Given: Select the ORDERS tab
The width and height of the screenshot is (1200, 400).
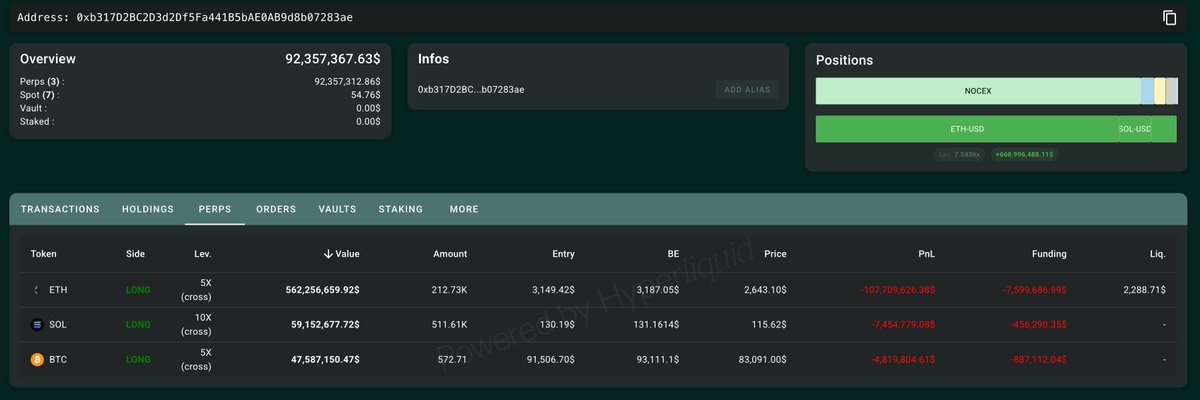Looking at the screenshot, I should (276, 209).
